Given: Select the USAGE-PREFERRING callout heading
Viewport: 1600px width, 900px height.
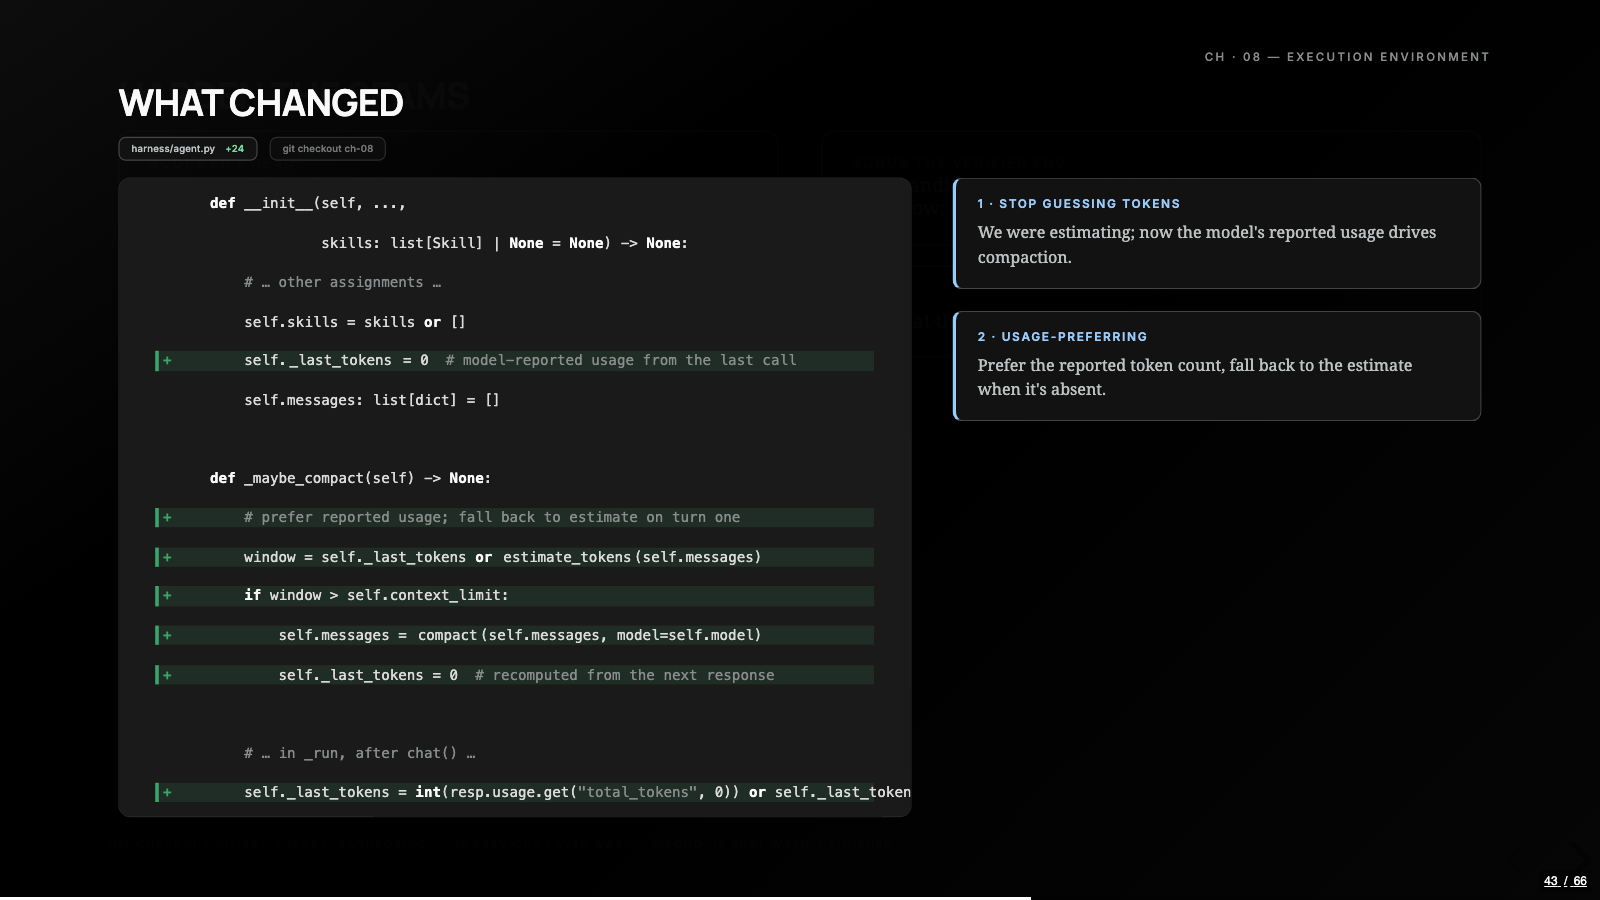Looking at the screenshot, I should 1063,337.
